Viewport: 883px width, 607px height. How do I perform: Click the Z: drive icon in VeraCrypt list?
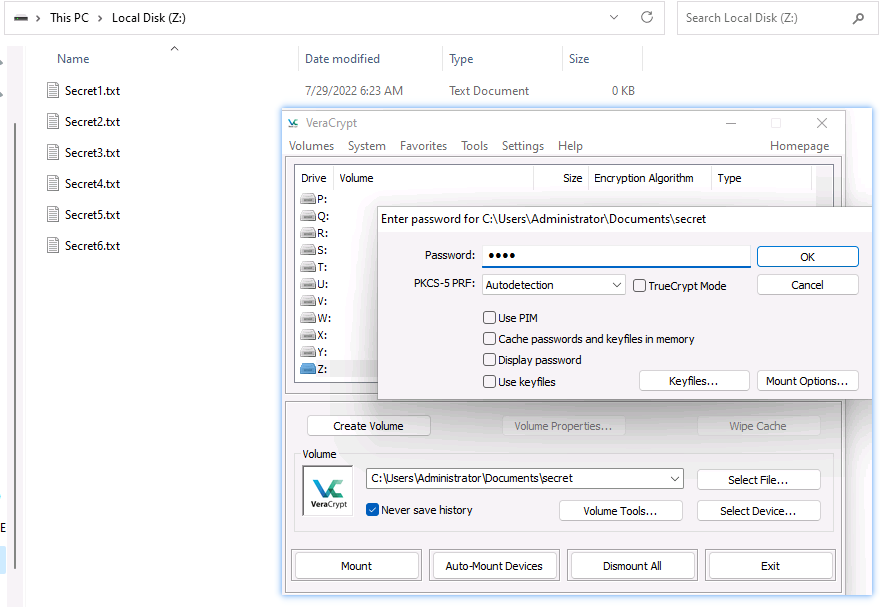click(309, 369)
